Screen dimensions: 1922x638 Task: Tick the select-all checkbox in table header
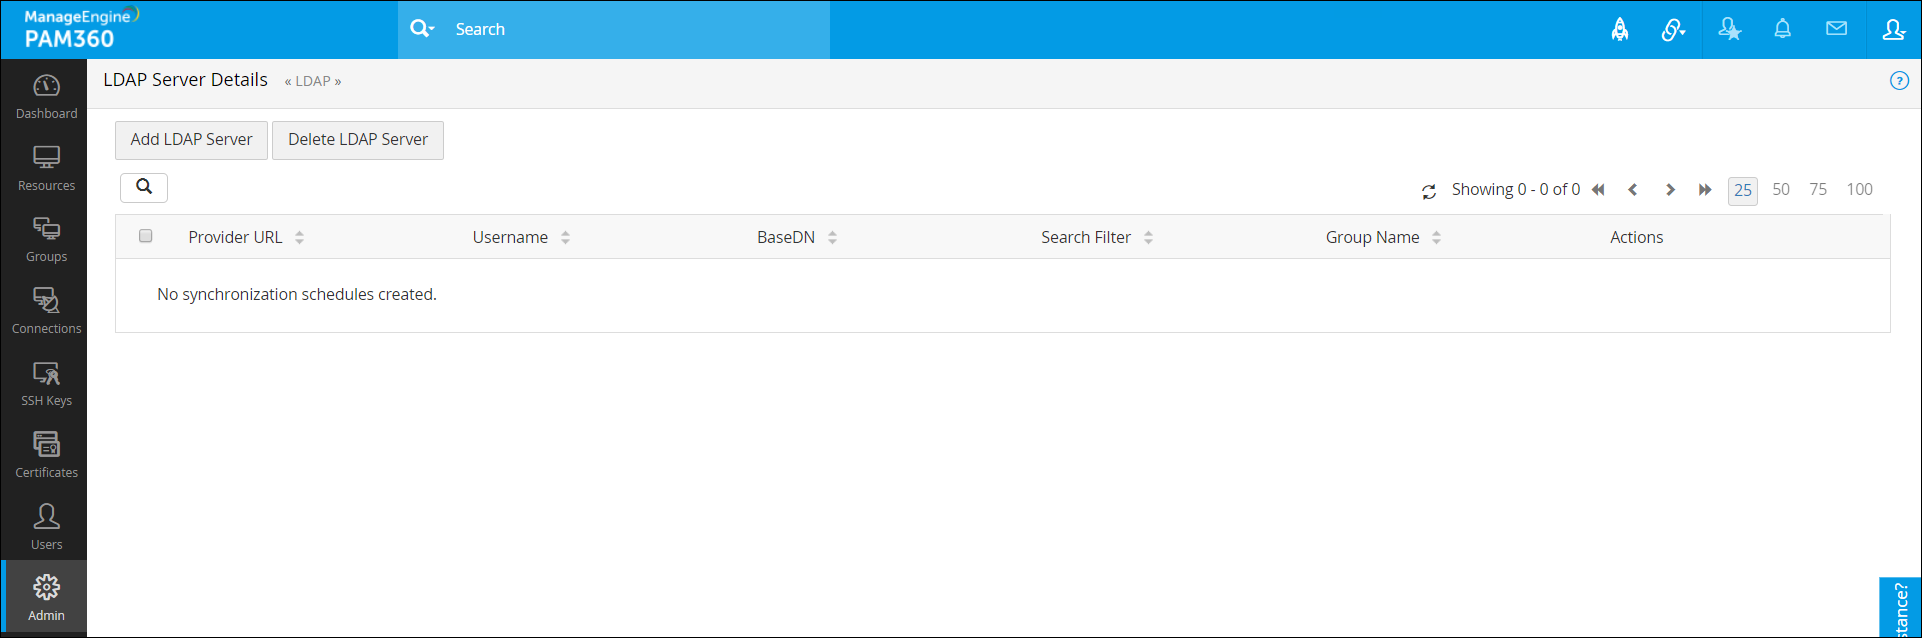(146, 236)
